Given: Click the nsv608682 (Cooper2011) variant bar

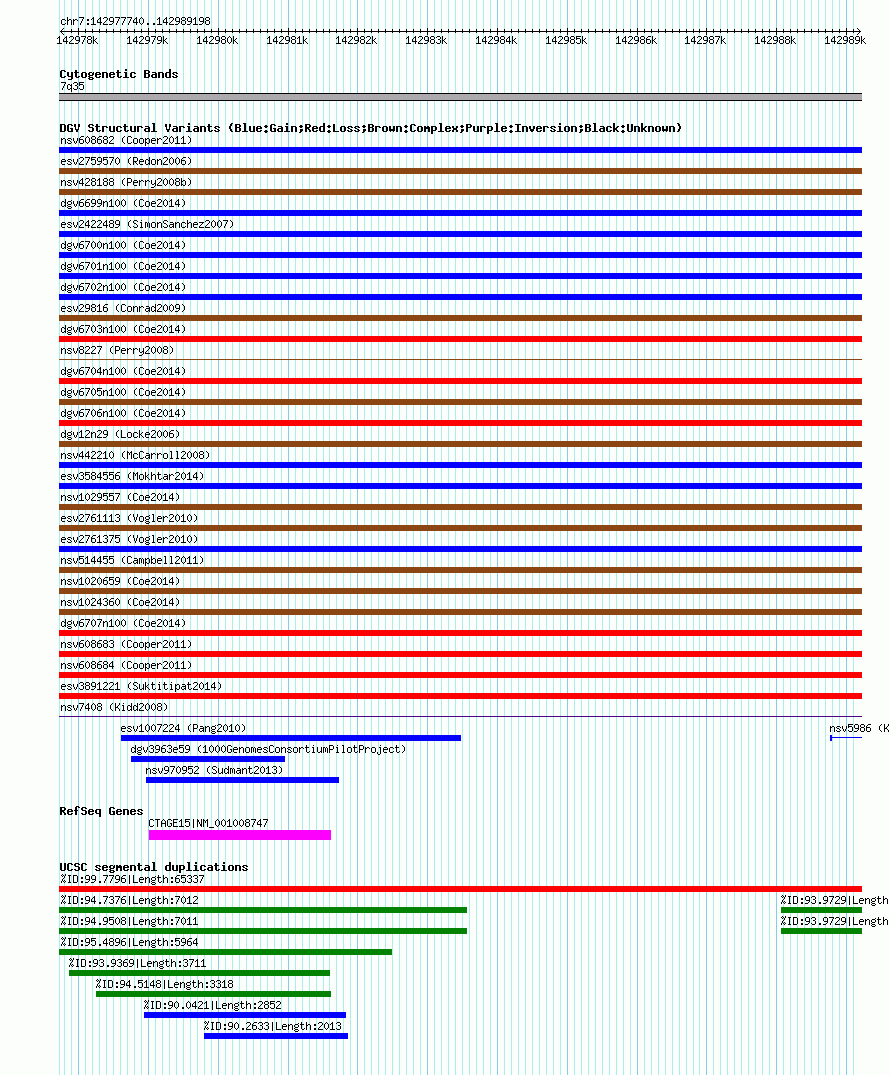Looking at the screenshot, I should (x=460, y=150).
